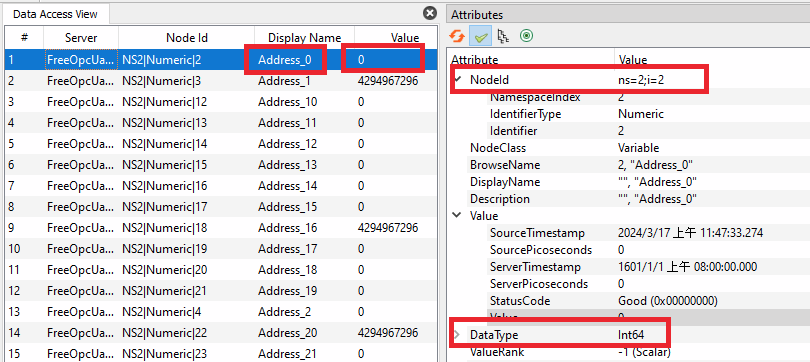810x362 pixels.
Task: Select the Address_13 display name
Action: point(288,165)
